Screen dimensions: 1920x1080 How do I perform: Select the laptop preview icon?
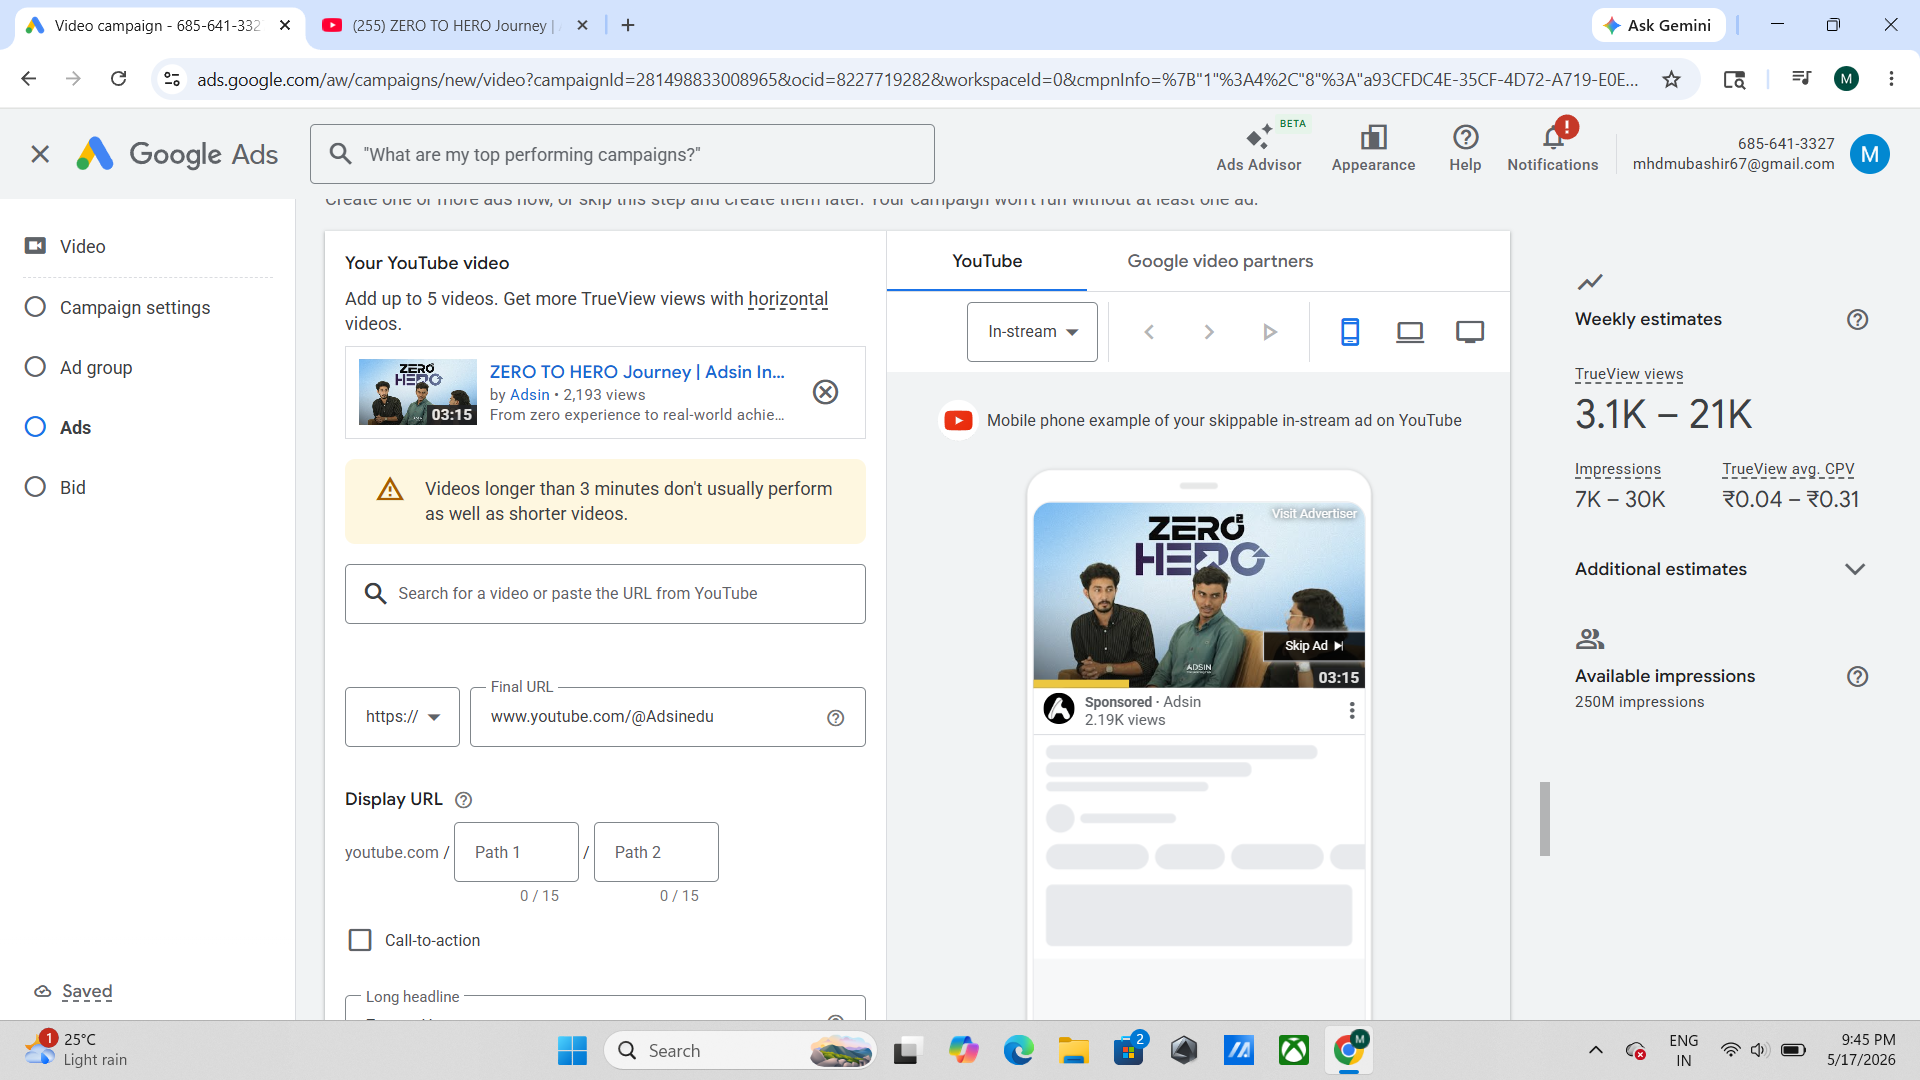tap(1410, 332)
